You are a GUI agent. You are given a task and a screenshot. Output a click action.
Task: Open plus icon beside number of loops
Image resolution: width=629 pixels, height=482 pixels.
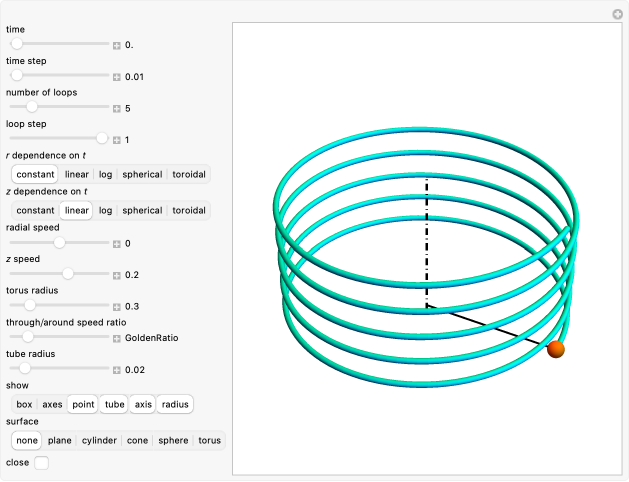click(116, 108)
